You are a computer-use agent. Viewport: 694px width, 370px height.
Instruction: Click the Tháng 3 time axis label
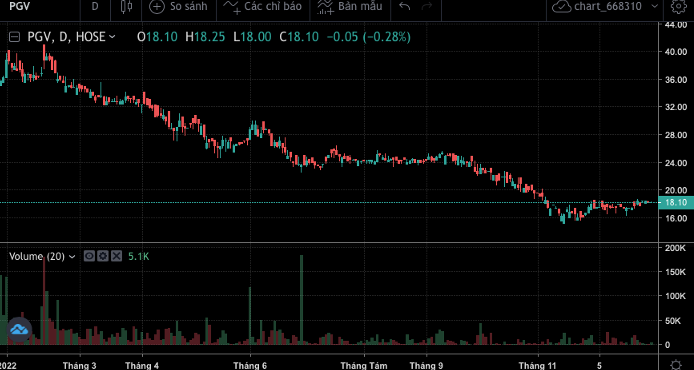click(80, 366)
